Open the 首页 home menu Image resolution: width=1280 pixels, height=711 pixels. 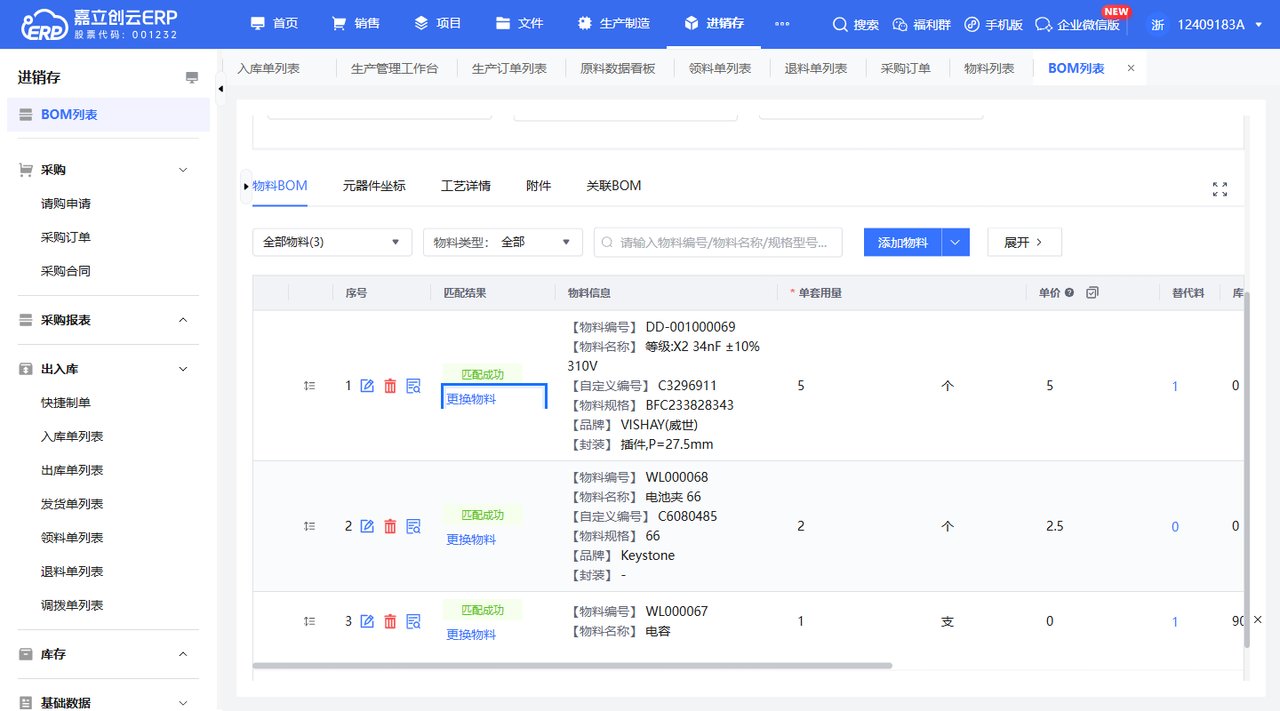274,24
